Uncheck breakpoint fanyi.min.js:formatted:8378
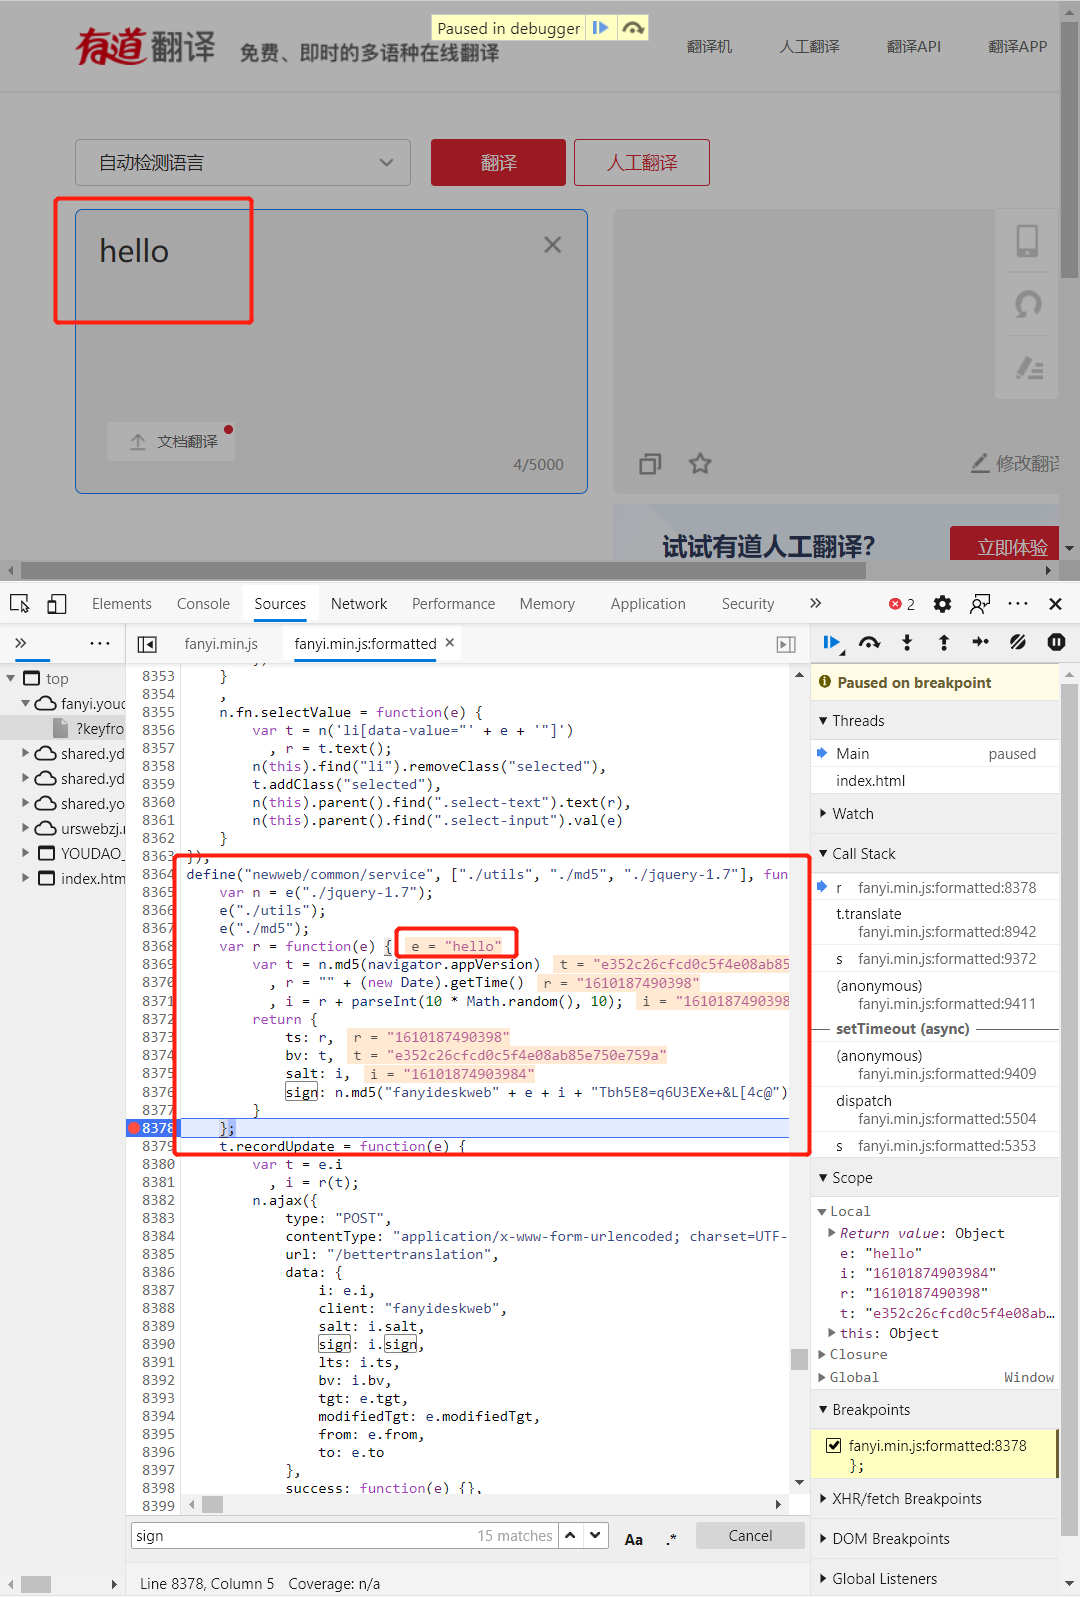 (833, 1445)
